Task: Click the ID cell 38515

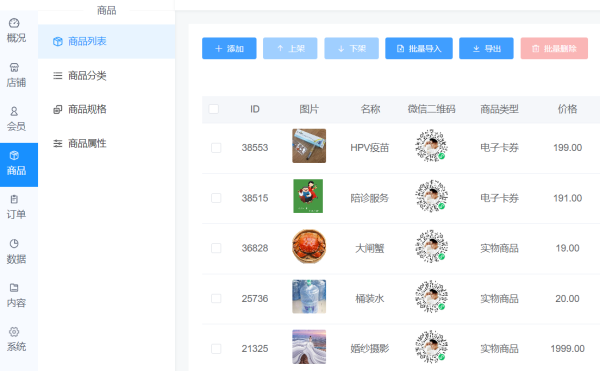Action: click(255, 198)
